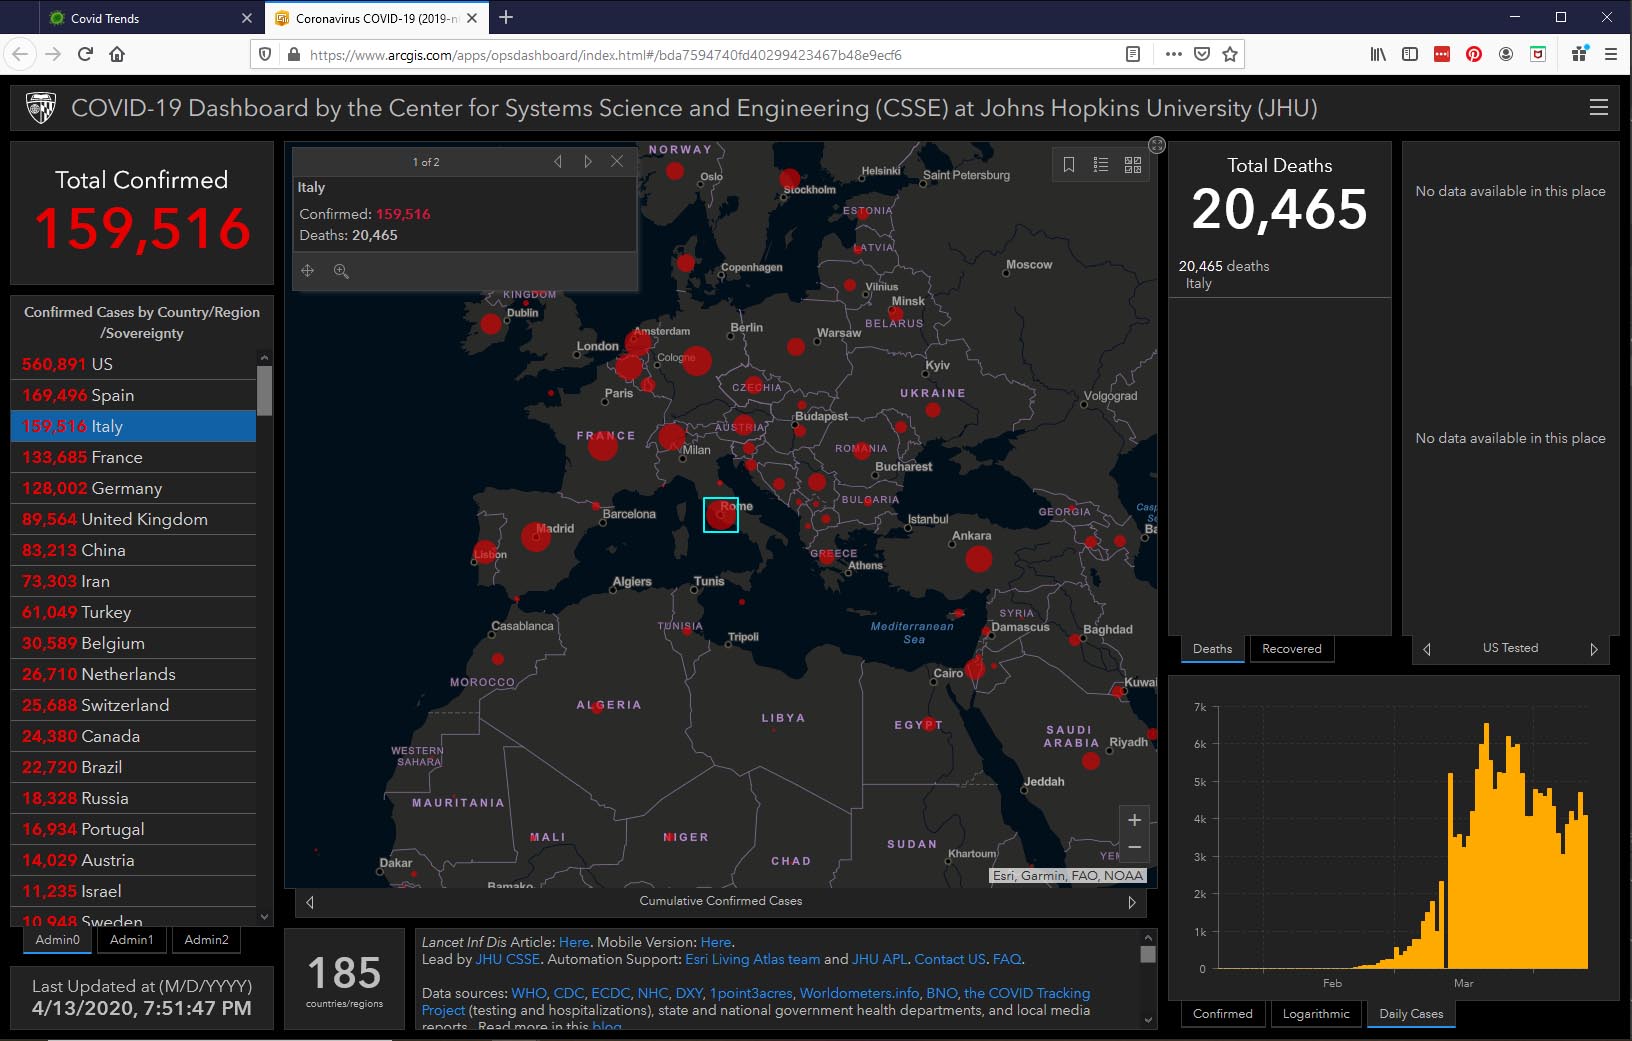Select the Admin1 tab
The height and width of the screenshot is (1041, 1632).
[132, 940]
